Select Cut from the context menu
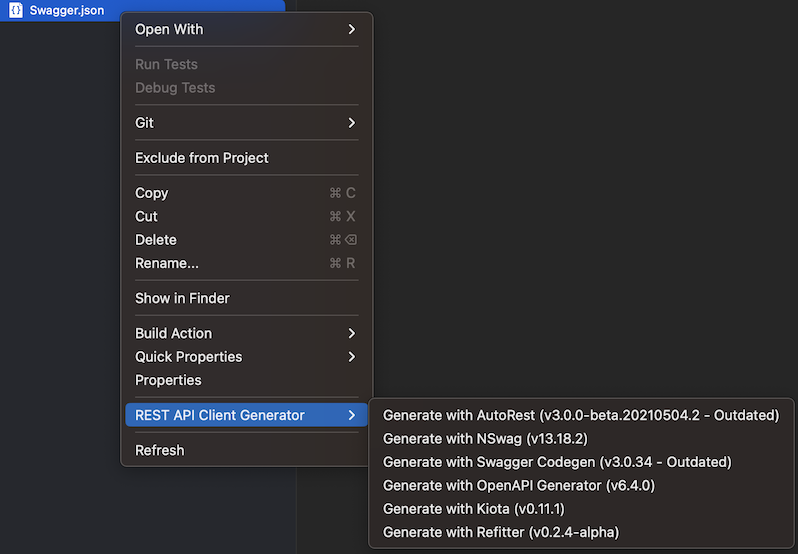 (246, 217)
